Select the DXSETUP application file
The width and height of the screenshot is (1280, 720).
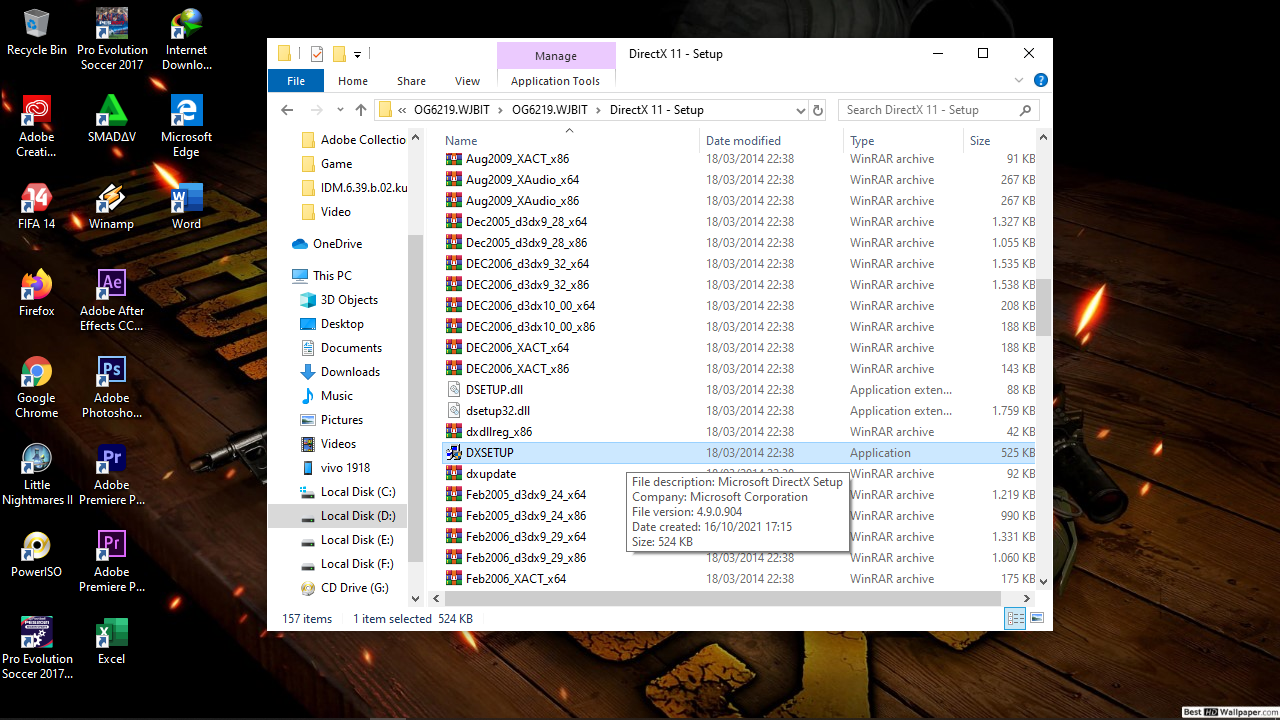739,453
